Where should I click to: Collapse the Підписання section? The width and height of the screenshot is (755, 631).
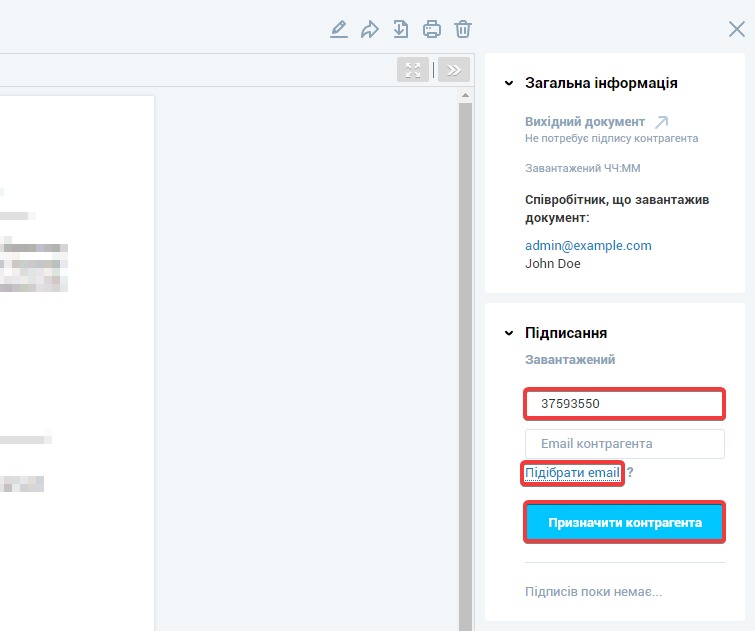tap(509, 333)
